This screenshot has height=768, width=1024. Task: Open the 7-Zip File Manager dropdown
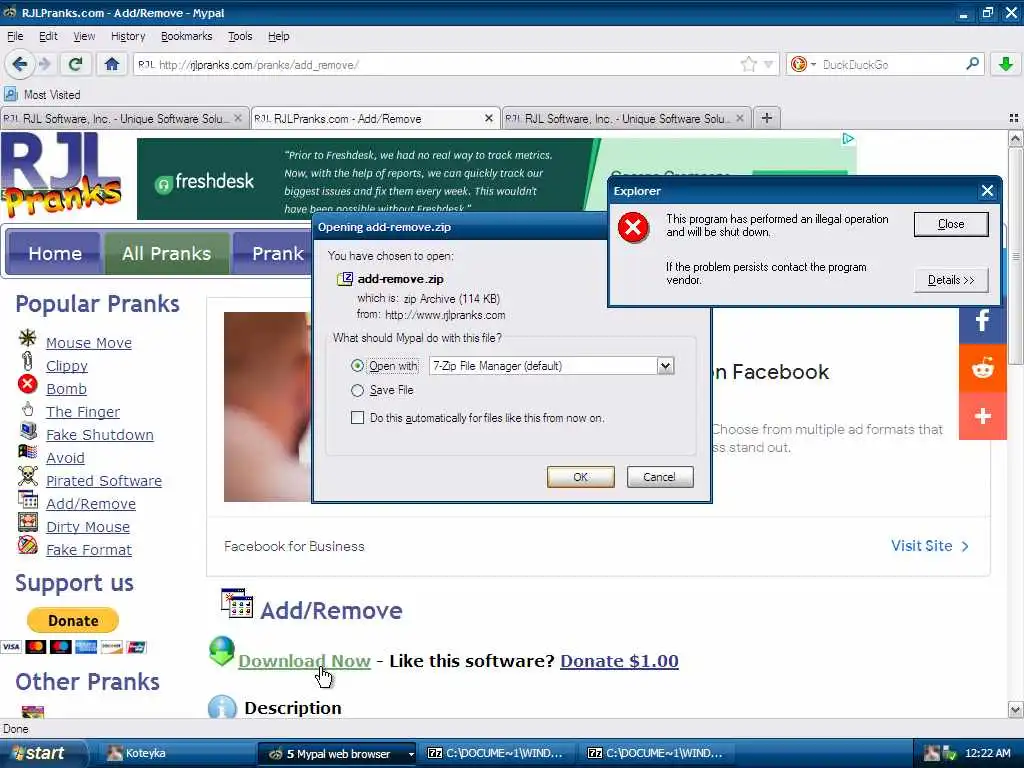point(665,366)
